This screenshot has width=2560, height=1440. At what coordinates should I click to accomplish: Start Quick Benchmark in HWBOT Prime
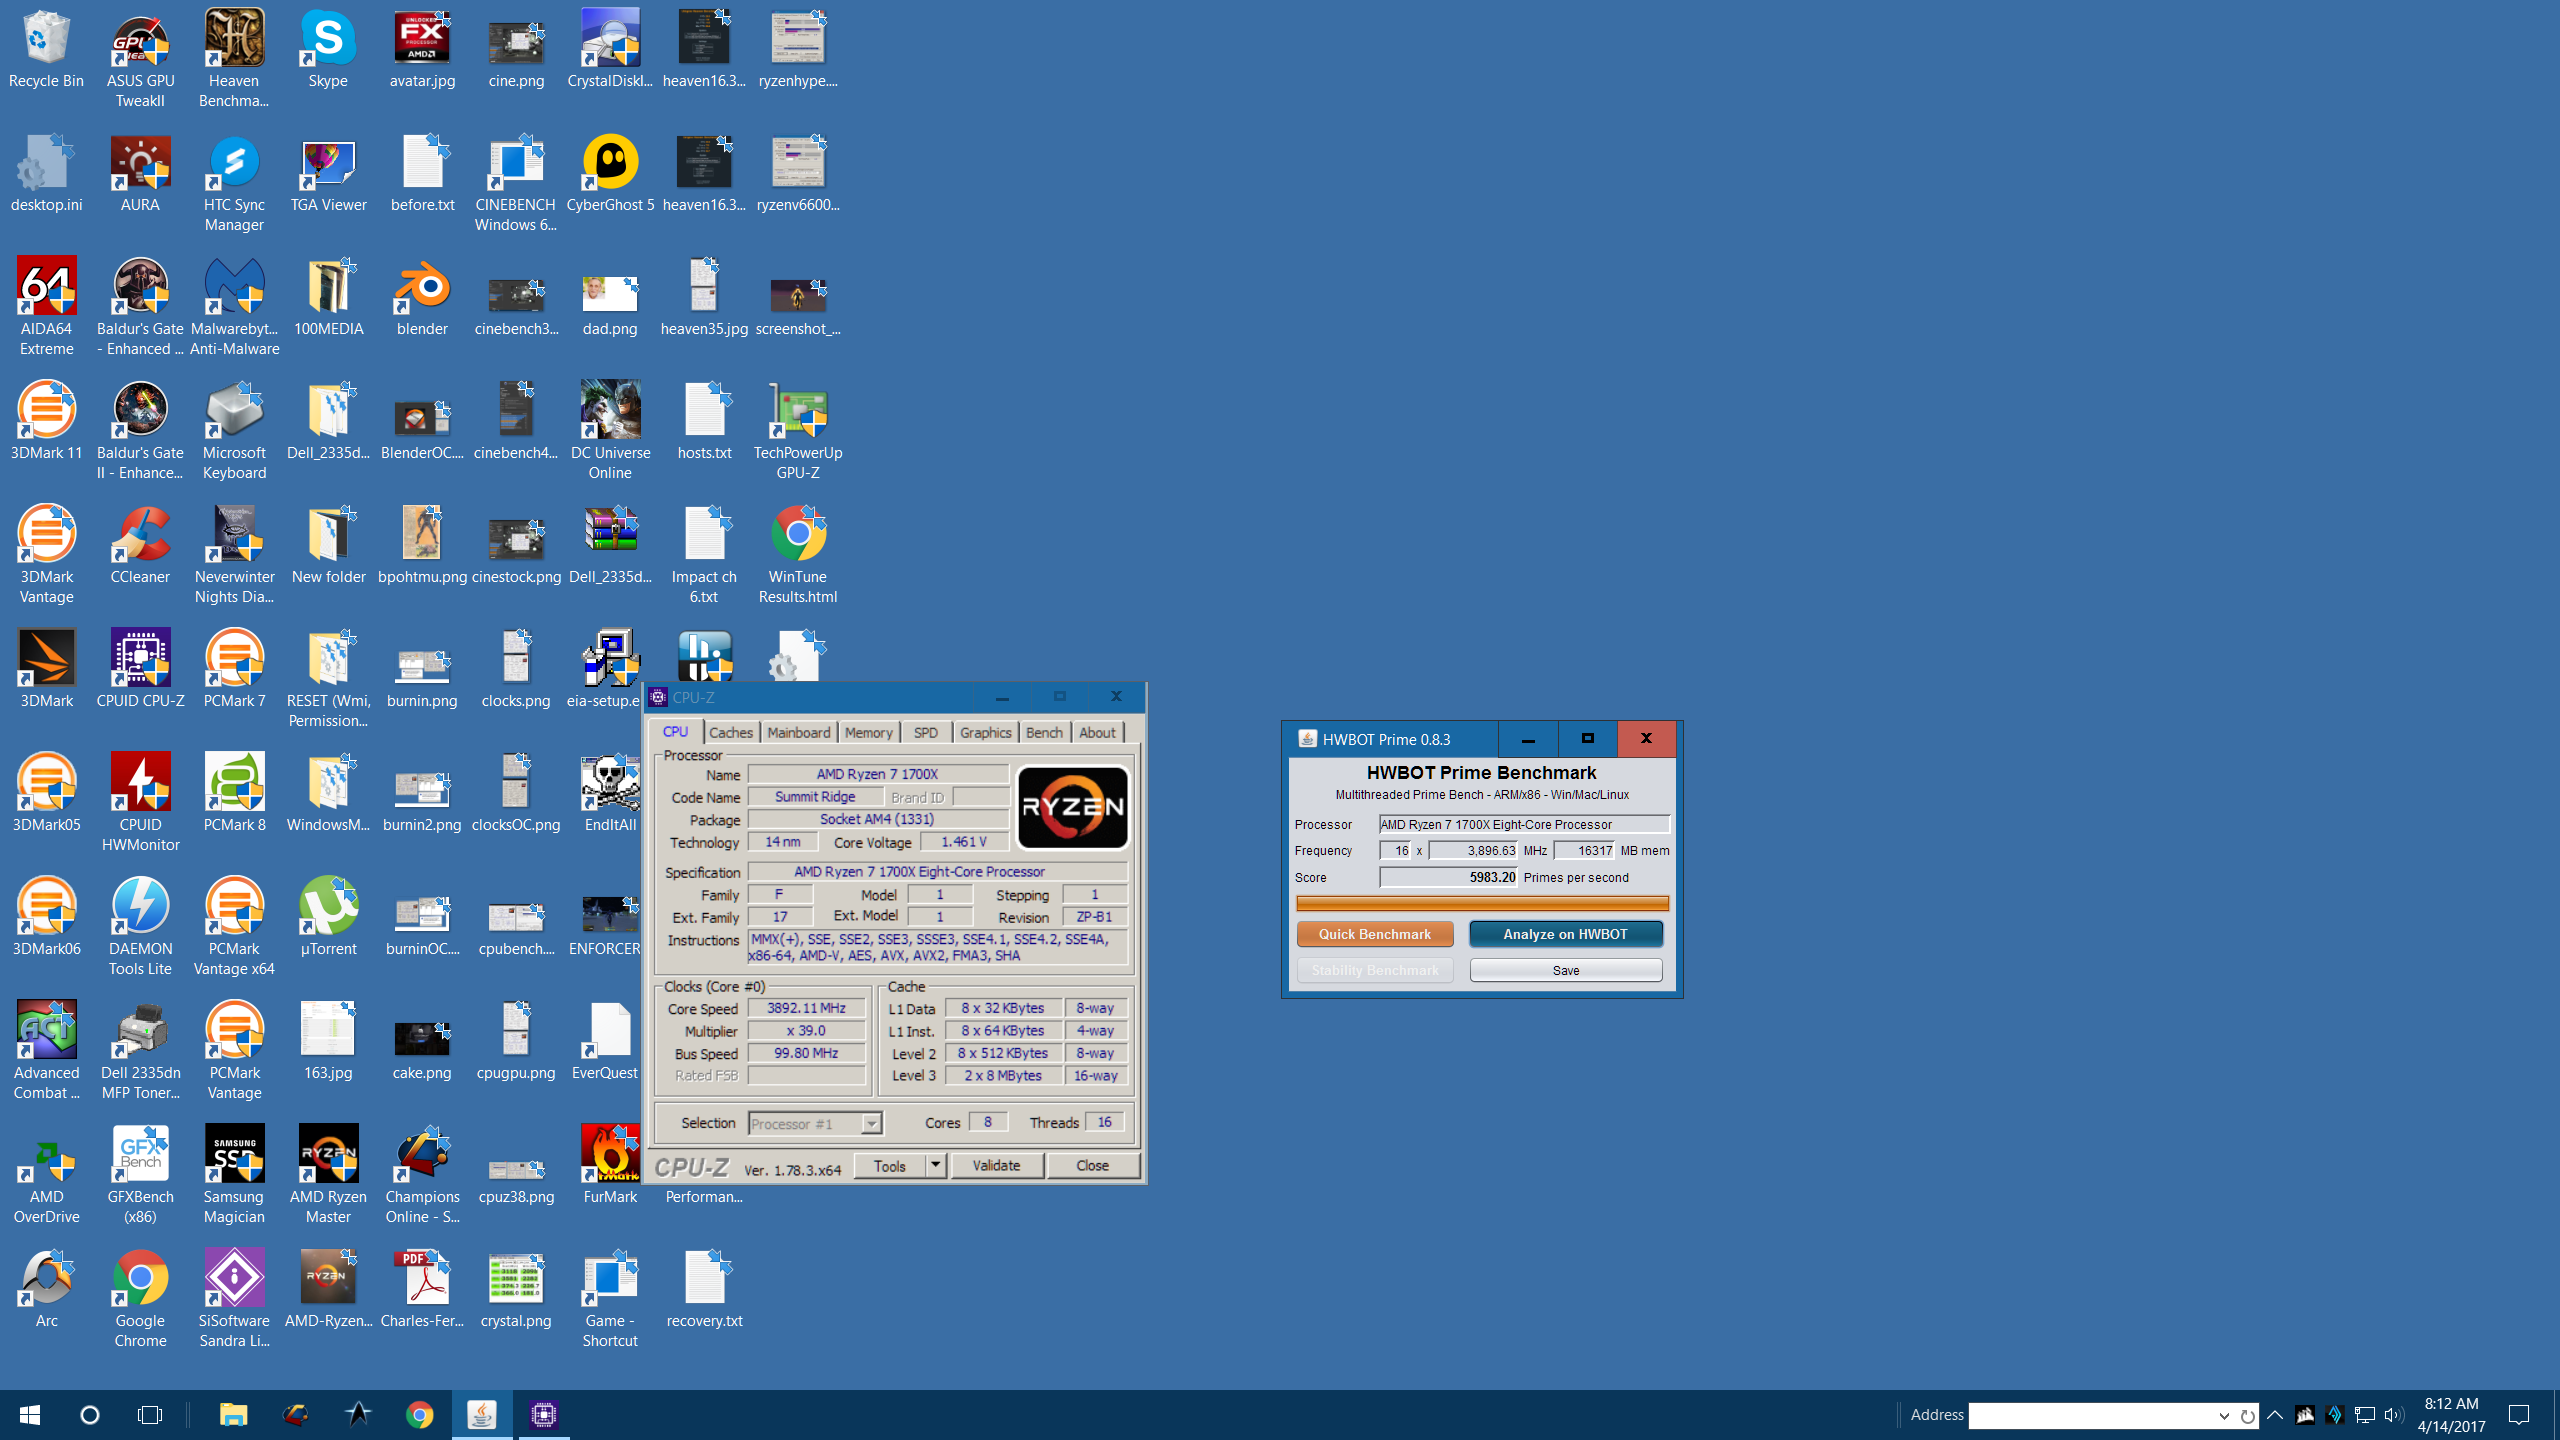(x=1375, y=934)
